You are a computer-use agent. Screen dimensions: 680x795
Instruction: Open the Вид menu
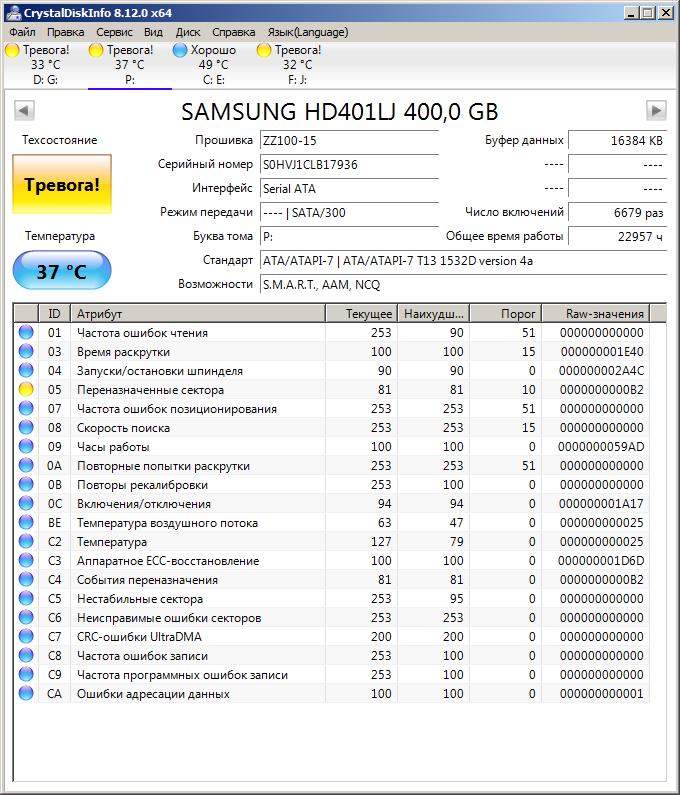point(153,32)
